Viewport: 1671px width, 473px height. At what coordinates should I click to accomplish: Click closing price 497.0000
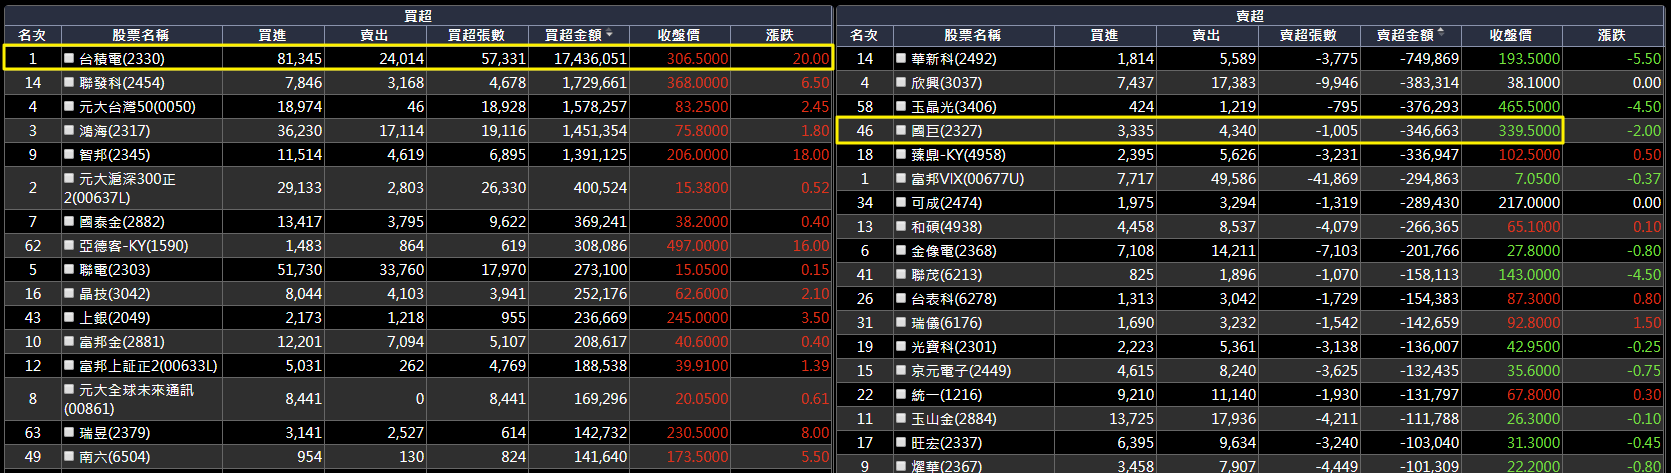click(698, 246)
